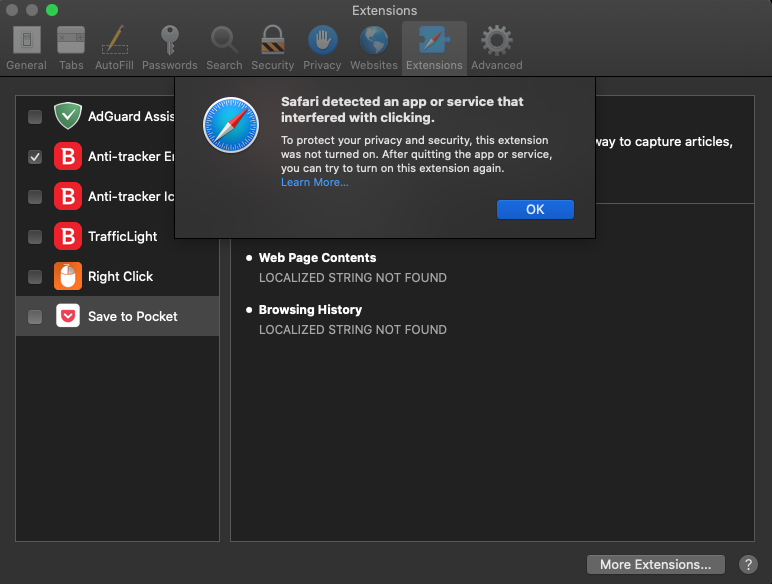Select the AdGuard Assis extension name
Image resolution: width=772 pixels, height=584 pixels.
click(x=131, y=116)
